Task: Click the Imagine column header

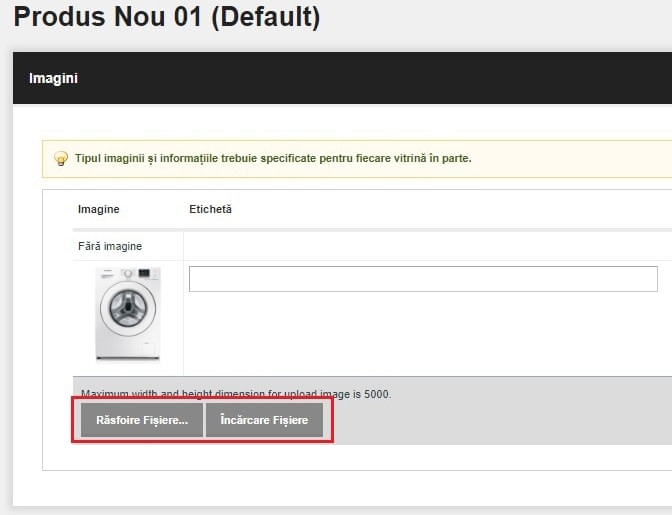Action: click(99, 209)
